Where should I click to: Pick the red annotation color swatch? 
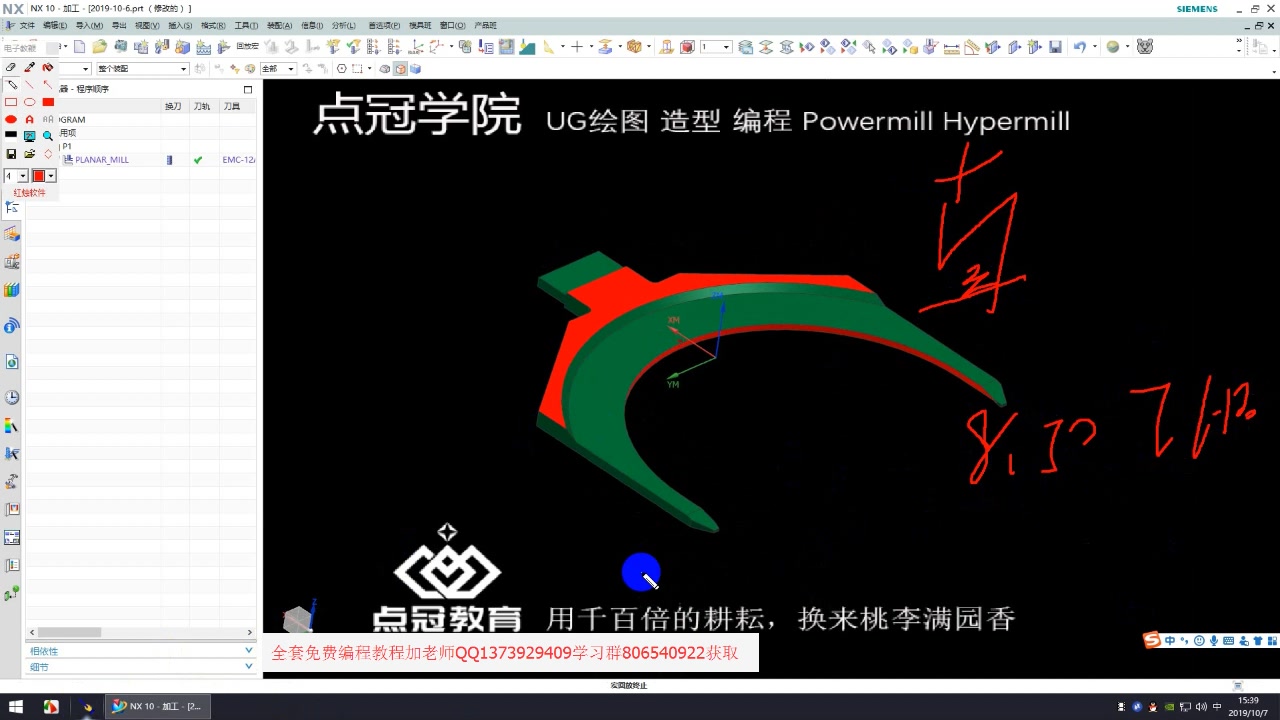(x=40, y=174)
